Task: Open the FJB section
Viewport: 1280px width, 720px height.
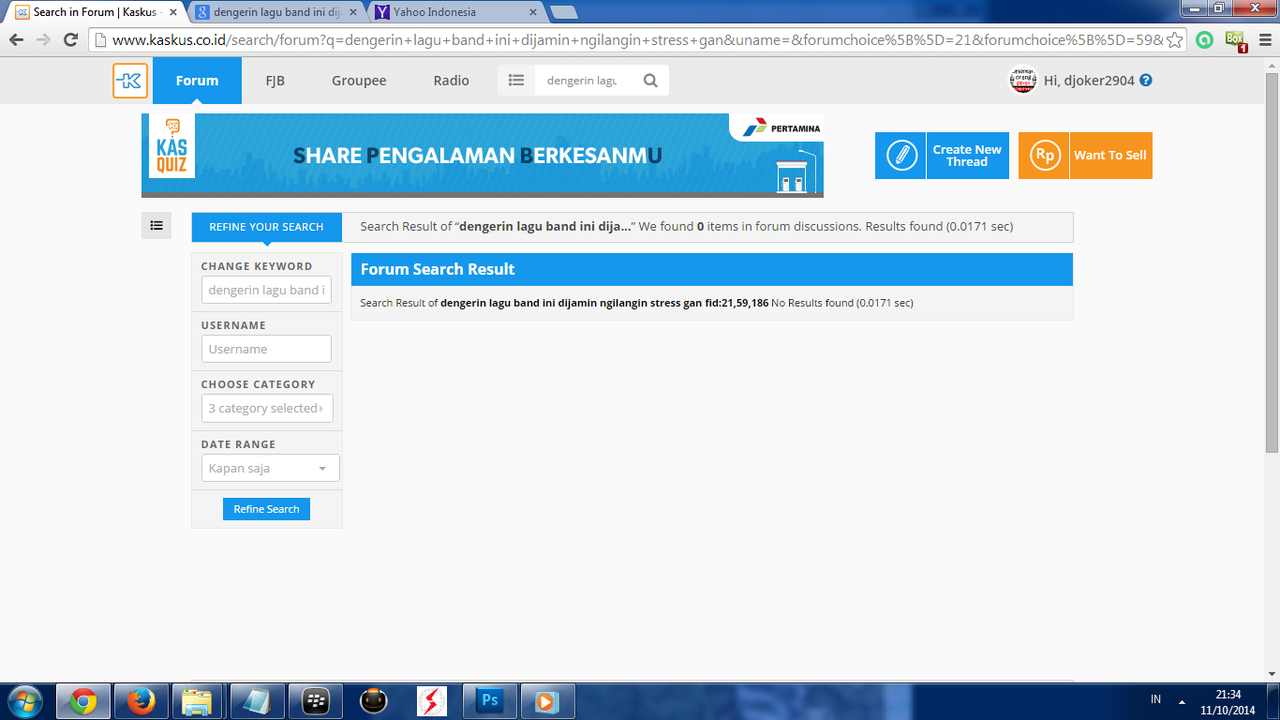Action: coord(275,81)
